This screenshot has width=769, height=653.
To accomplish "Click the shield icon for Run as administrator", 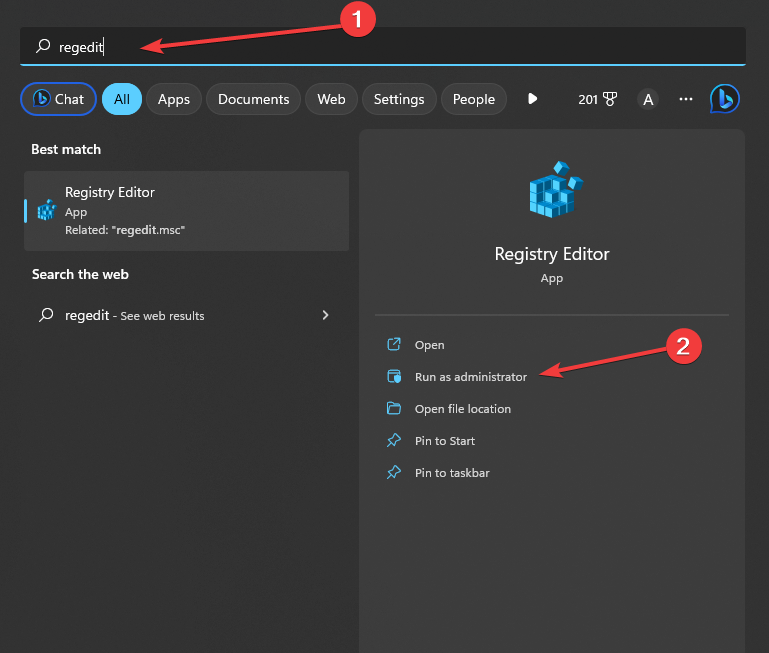I will 394,376.
